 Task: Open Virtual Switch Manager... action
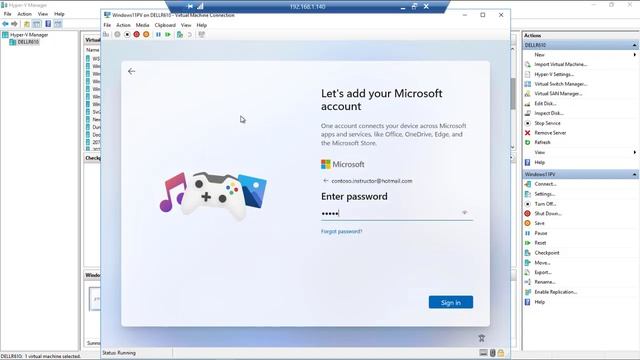tap(561, 84)
